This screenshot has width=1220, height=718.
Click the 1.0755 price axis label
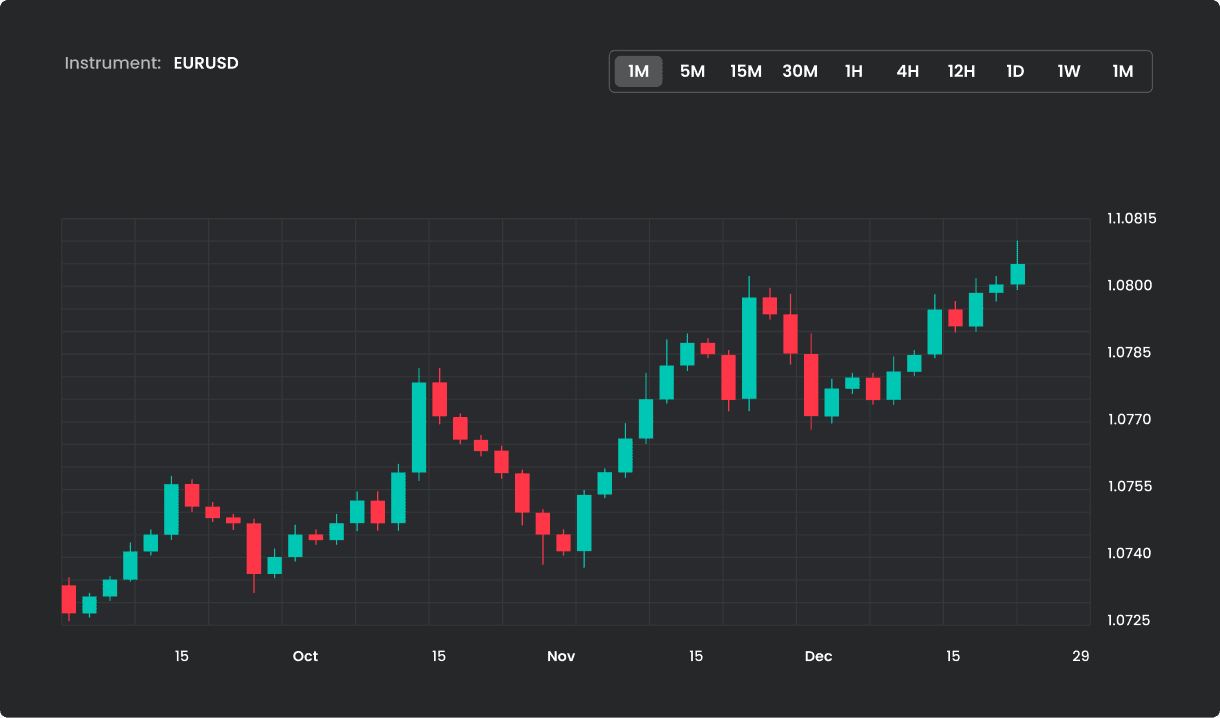click(x=1131, y=486)
